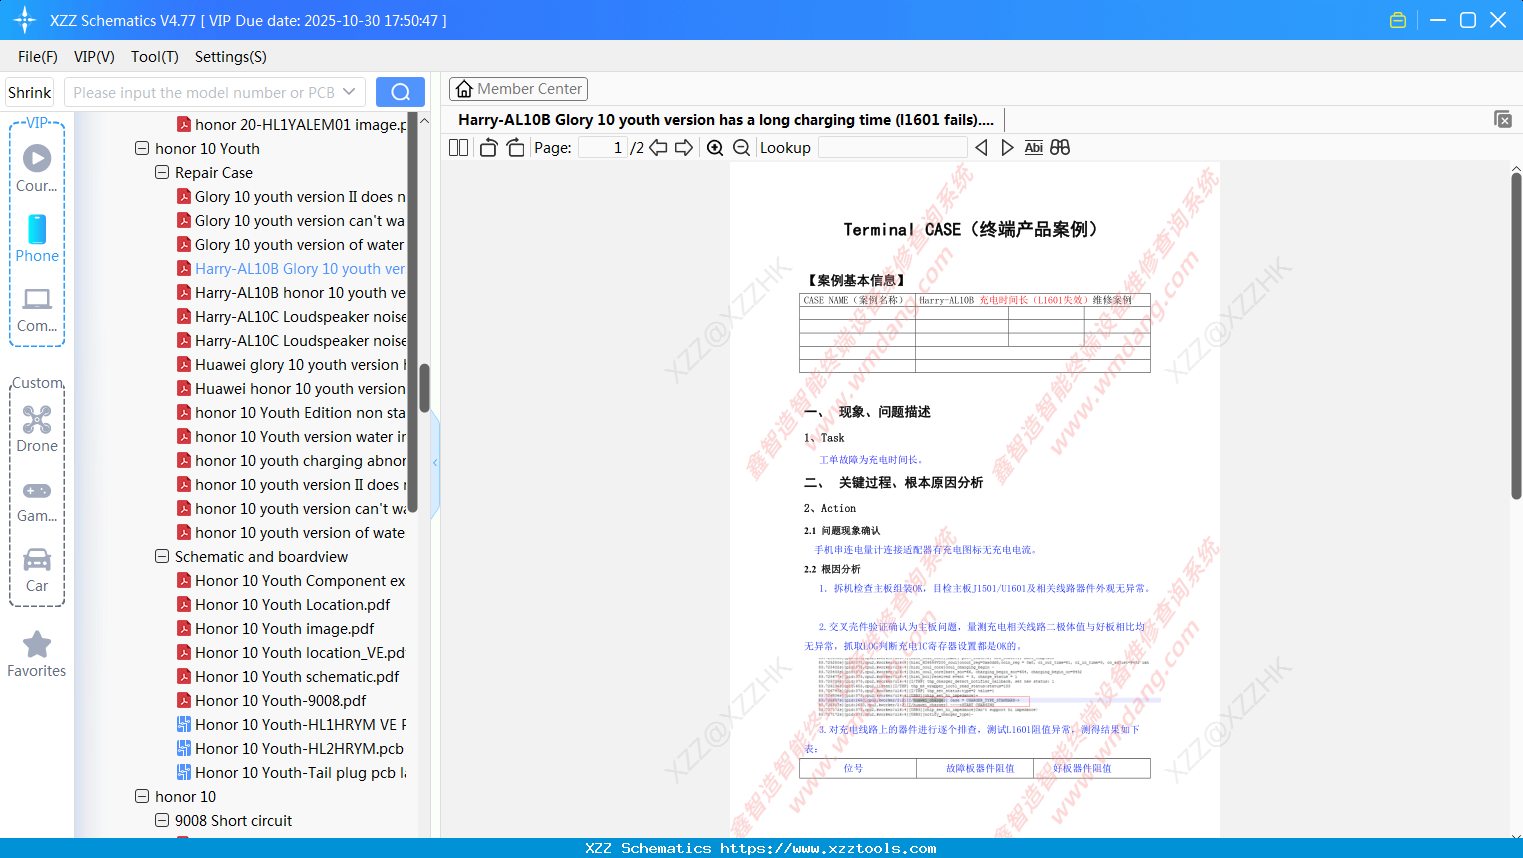1523x858 pixels.
Task: Collapse the Schematic and boardview folder
Action: (x=162, y=556)
